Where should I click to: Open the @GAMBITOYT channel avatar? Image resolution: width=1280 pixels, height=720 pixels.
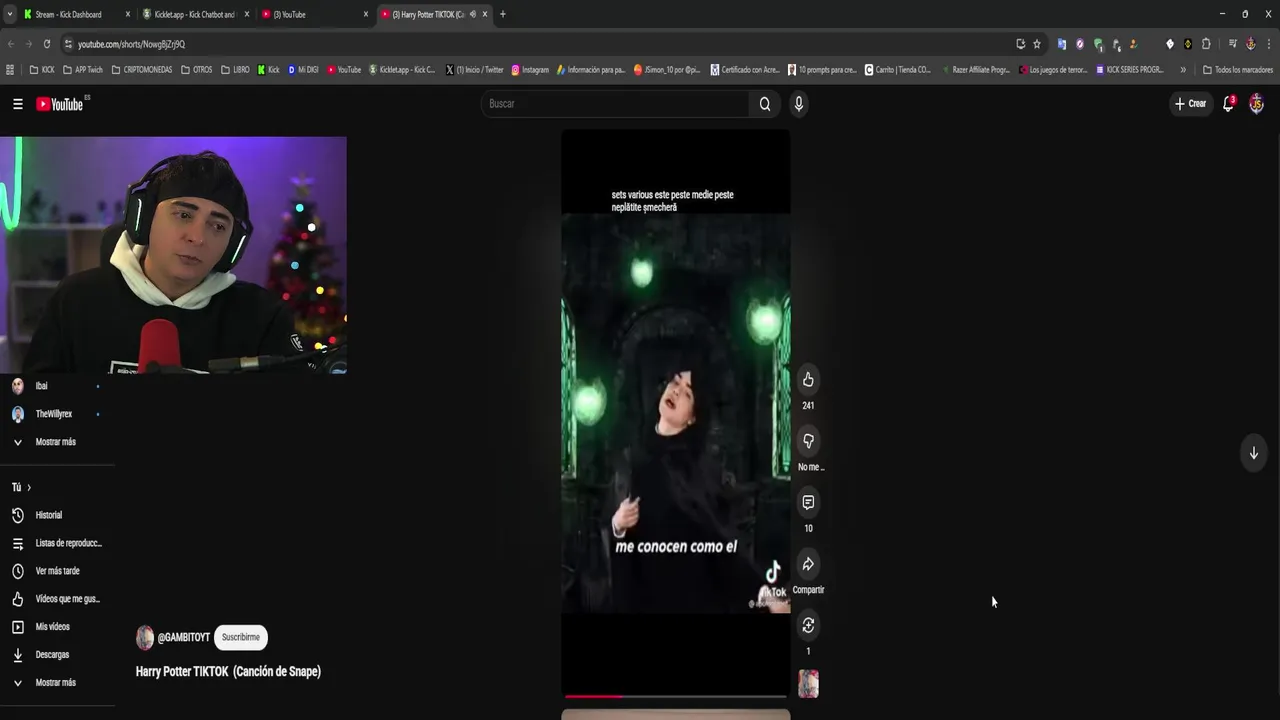pyautogui.click(x=145, y=638)
